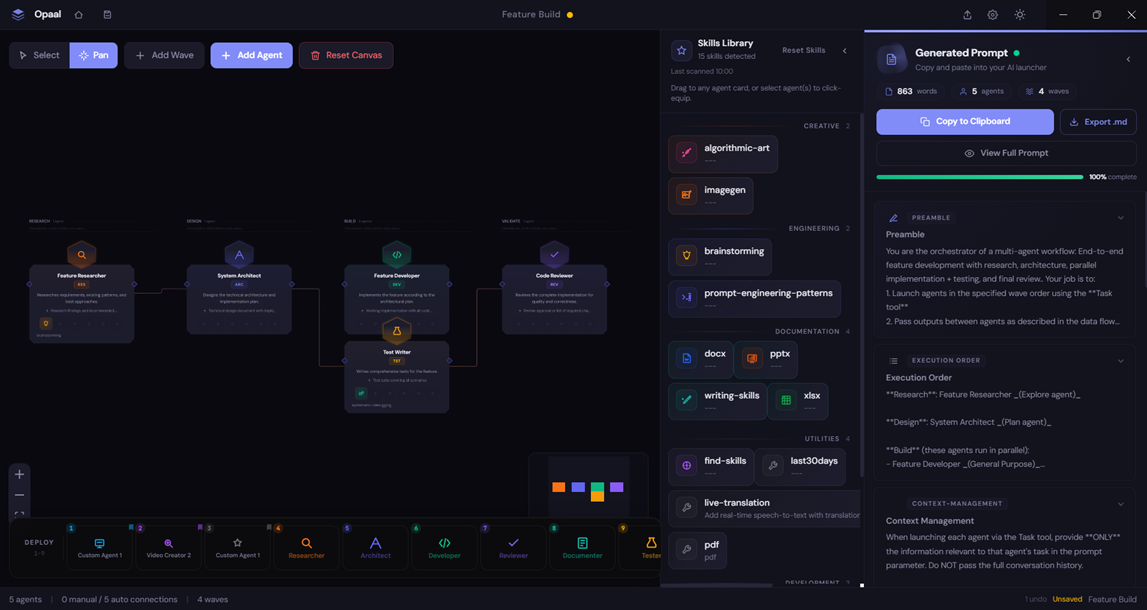Select the xlsx skill

[798, 401]
